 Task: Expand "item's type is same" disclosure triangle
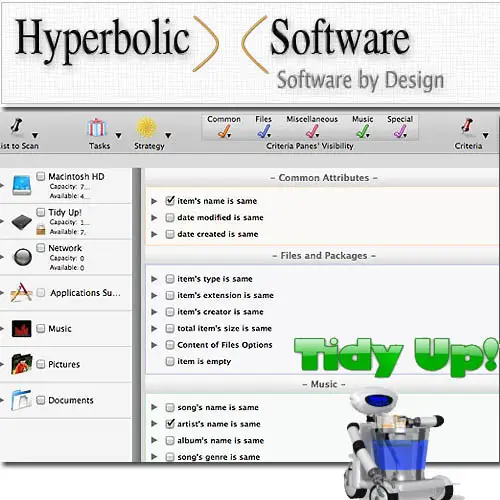point(154,279)
